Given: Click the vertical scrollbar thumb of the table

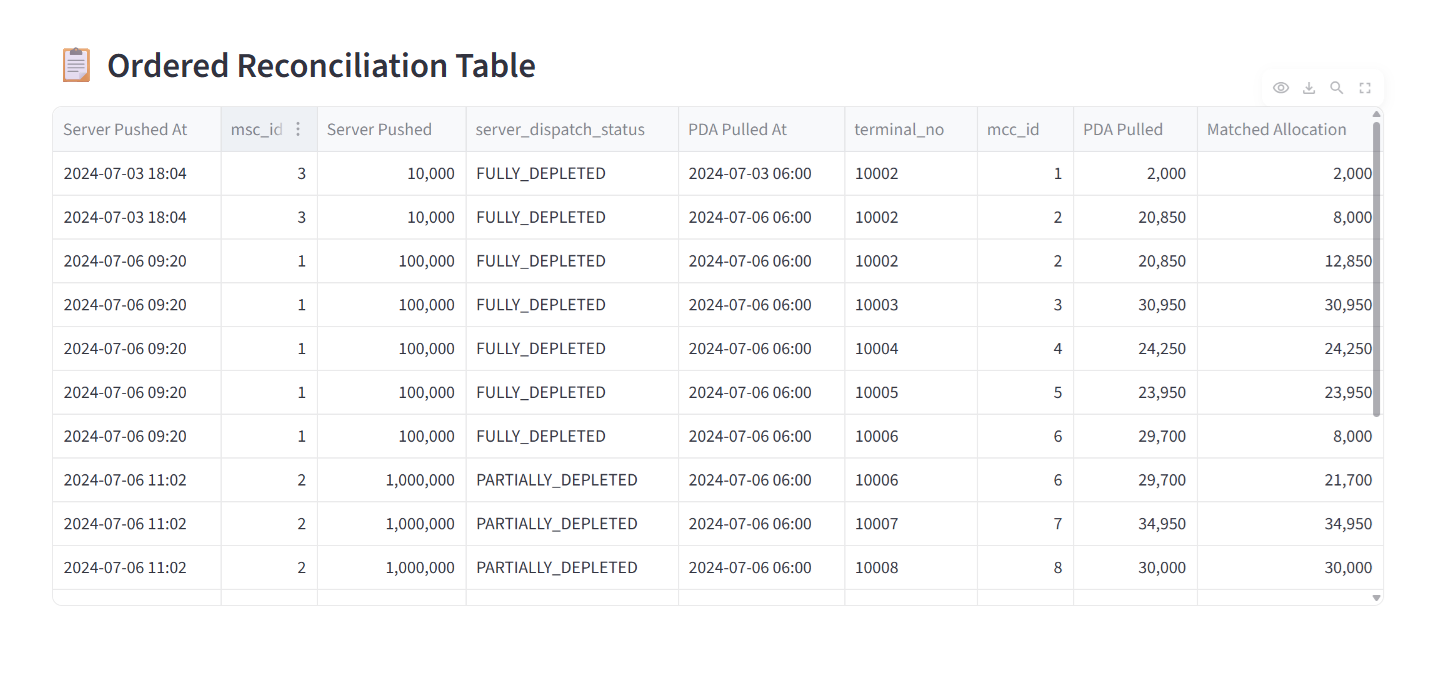Looking at the screenshot, I should click(x=1377, y=268).
